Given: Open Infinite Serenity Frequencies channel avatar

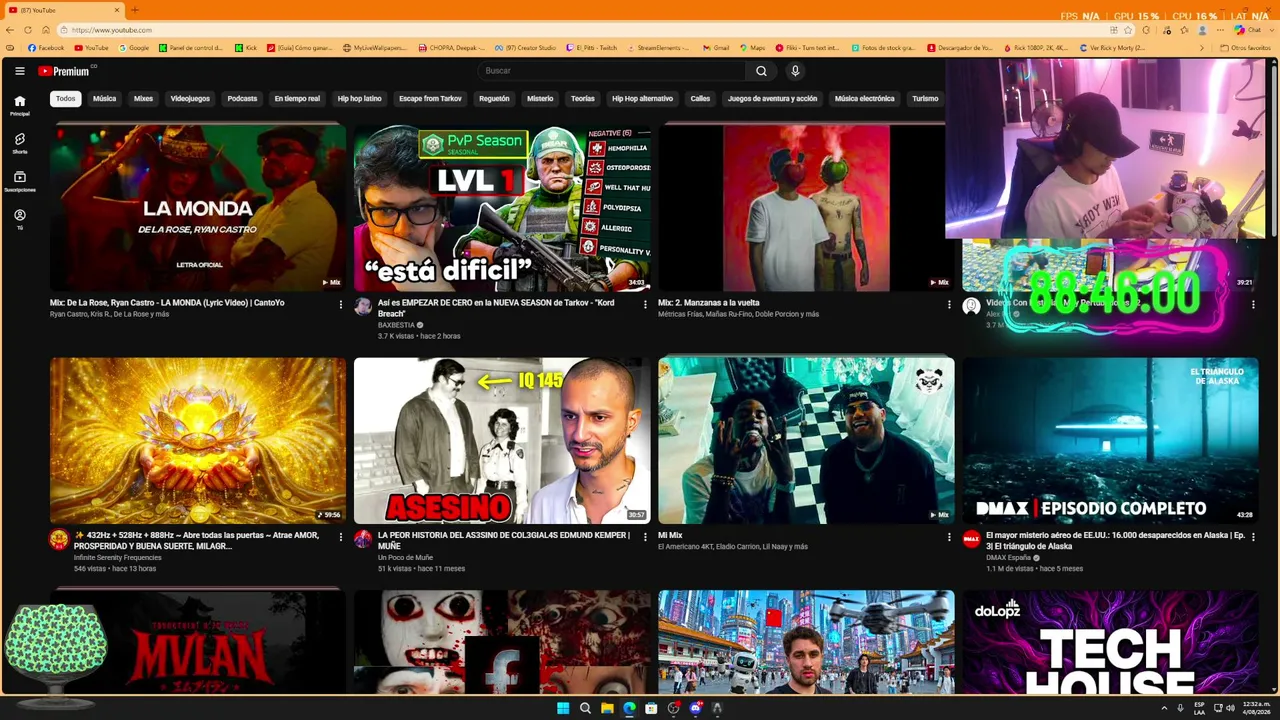Looking at the screenshot, I should click(59, 539).
